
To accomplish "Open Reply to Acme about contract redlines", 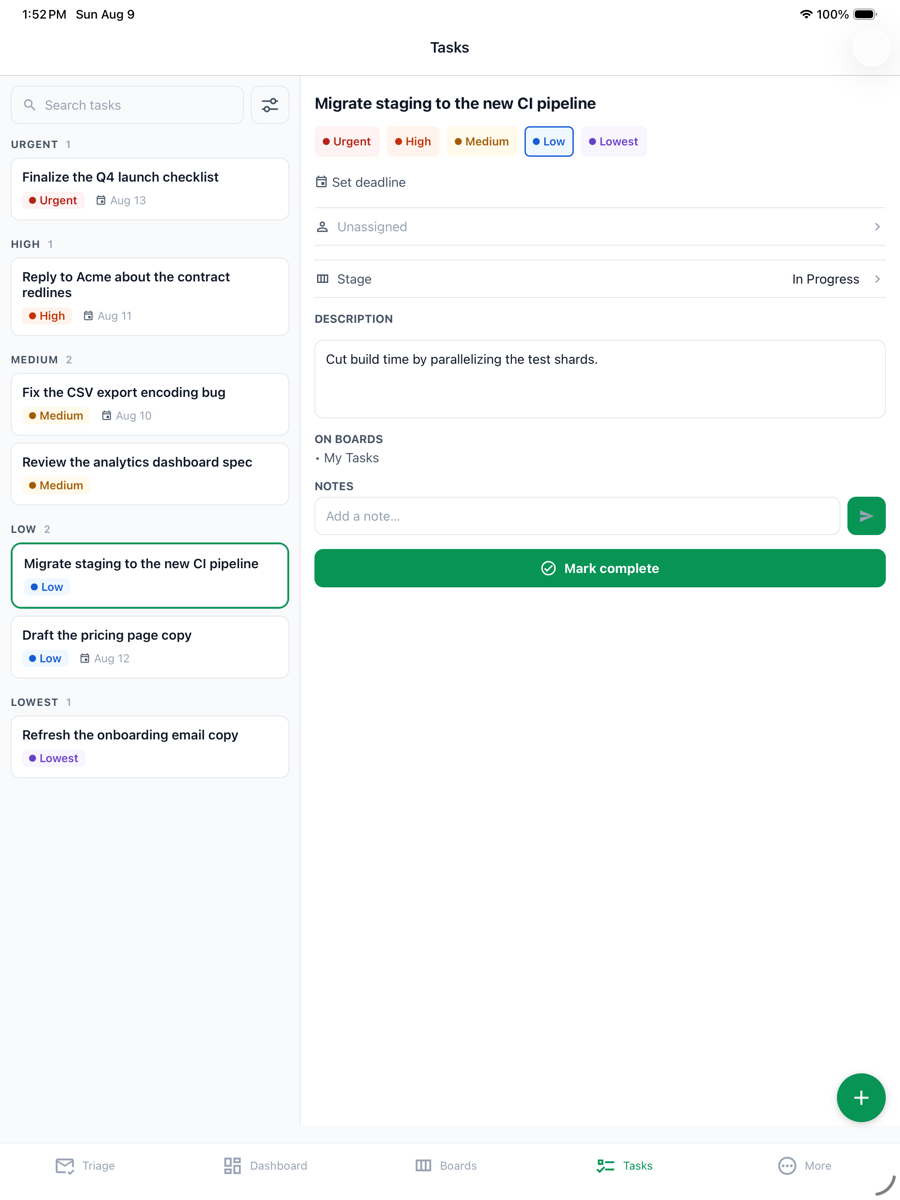I will coord(150,297).
